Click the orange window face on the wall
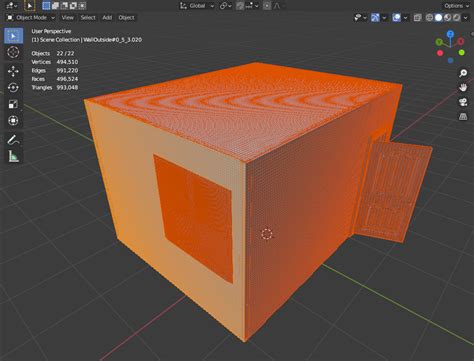474x361 pixels. pos(197,217)
